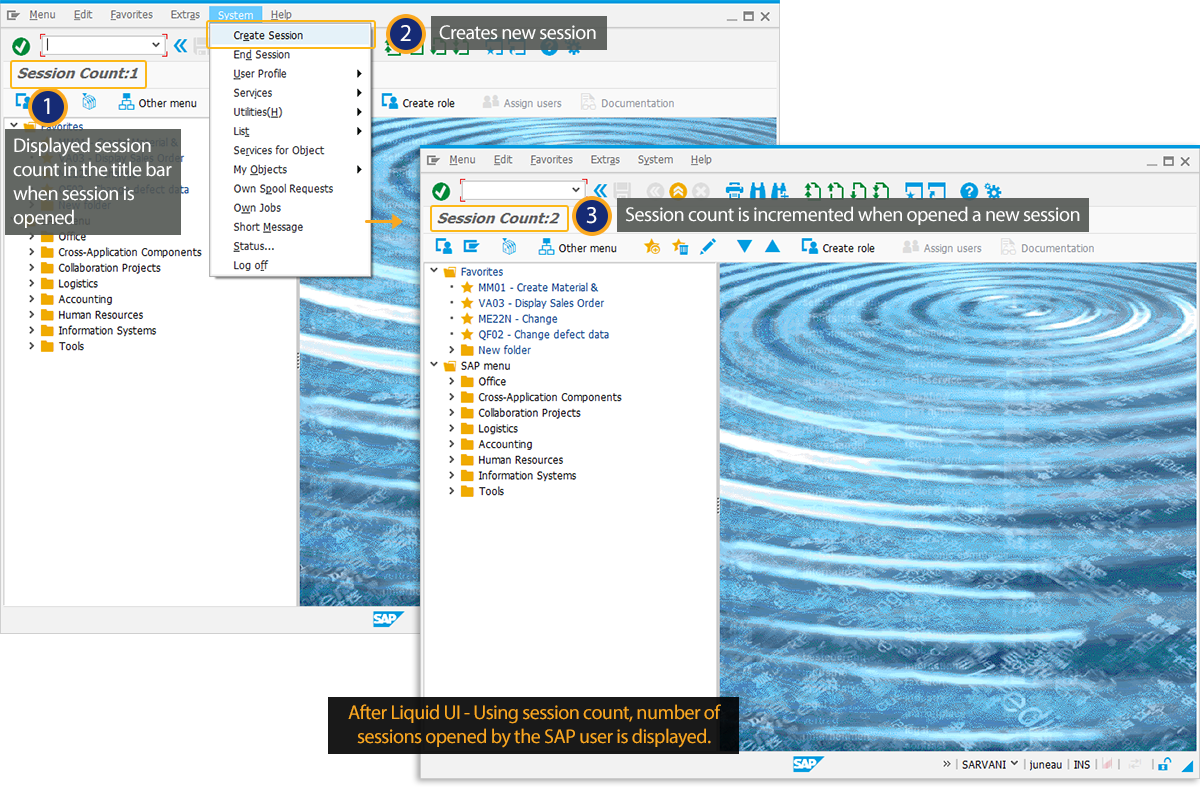
Task: Open the User Profile submenu
Action: pyautogui.click(x=290, y=74)
